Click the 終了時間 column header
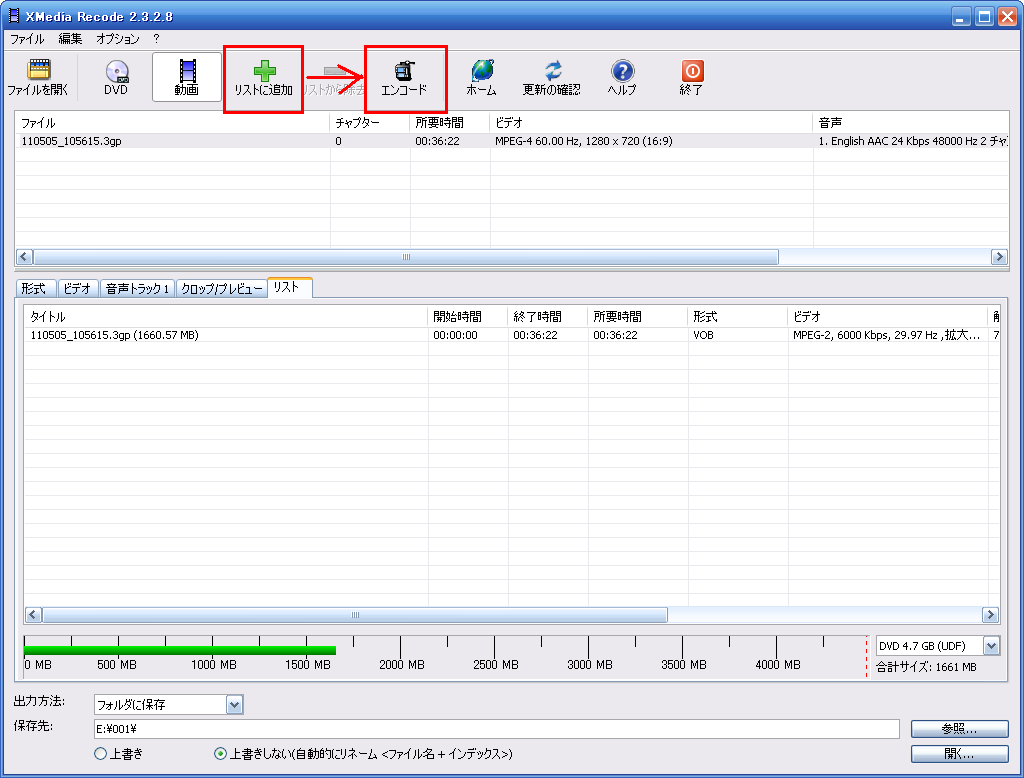This screenshot has width=1024, height=778. [x=548, y=317]
